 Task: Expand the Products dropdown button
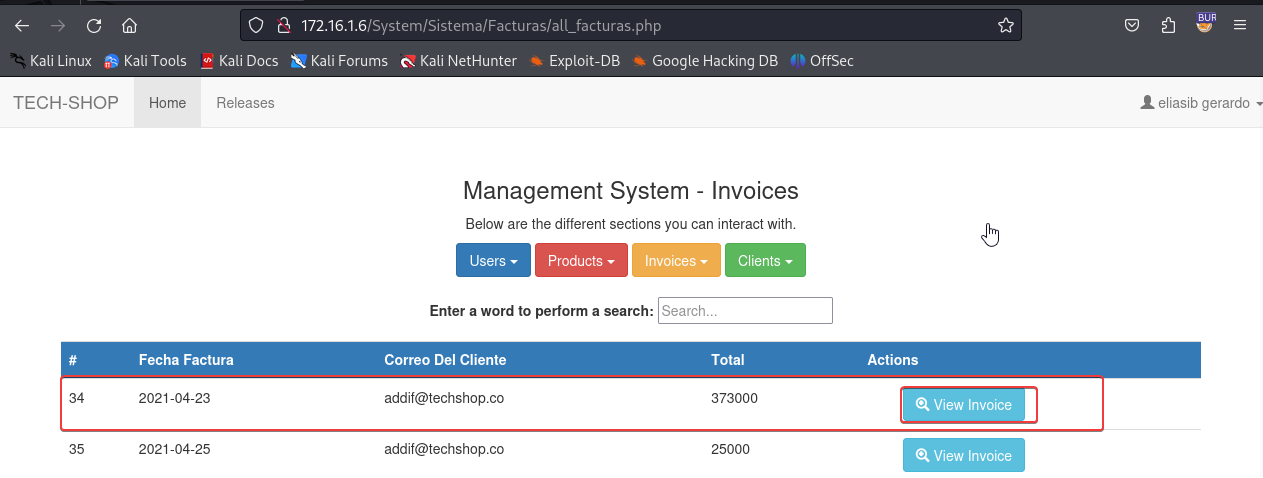tap(581, 261)
